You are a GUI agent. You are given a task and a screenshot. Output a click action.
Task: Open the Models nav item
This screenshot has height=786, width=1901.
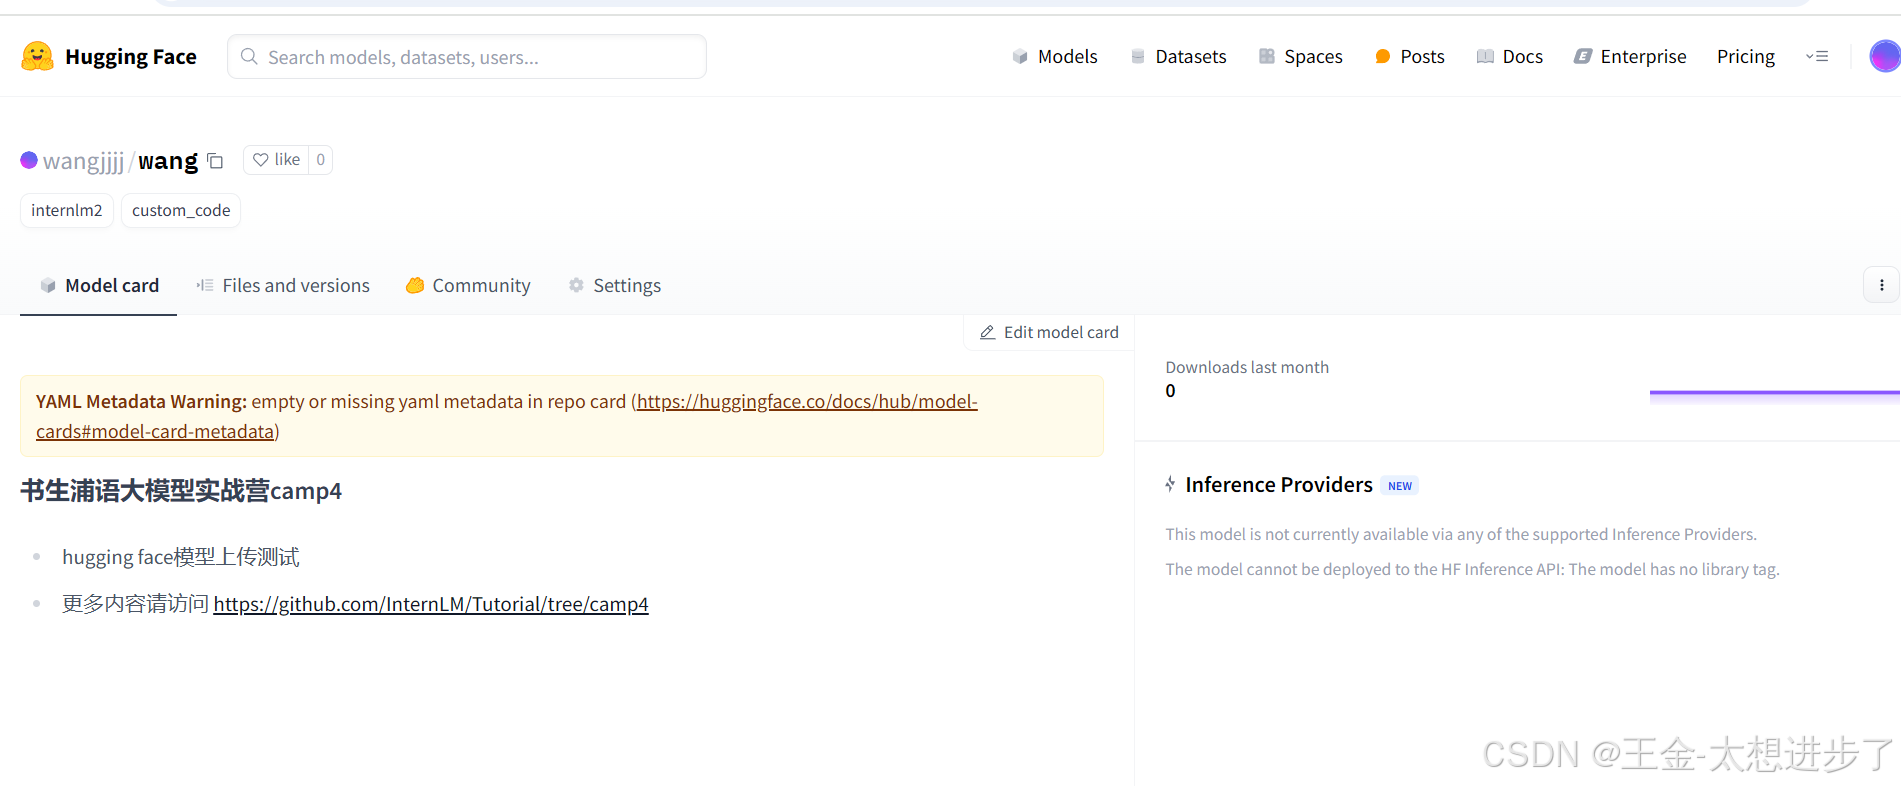pos(1054,57)
